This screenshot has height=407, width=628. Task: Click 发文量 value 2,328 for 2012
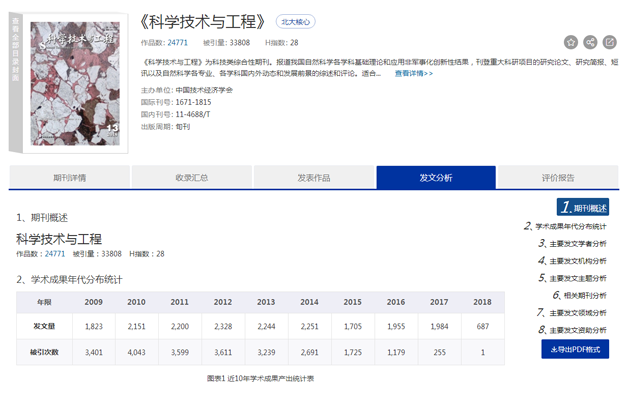[223, 326]
